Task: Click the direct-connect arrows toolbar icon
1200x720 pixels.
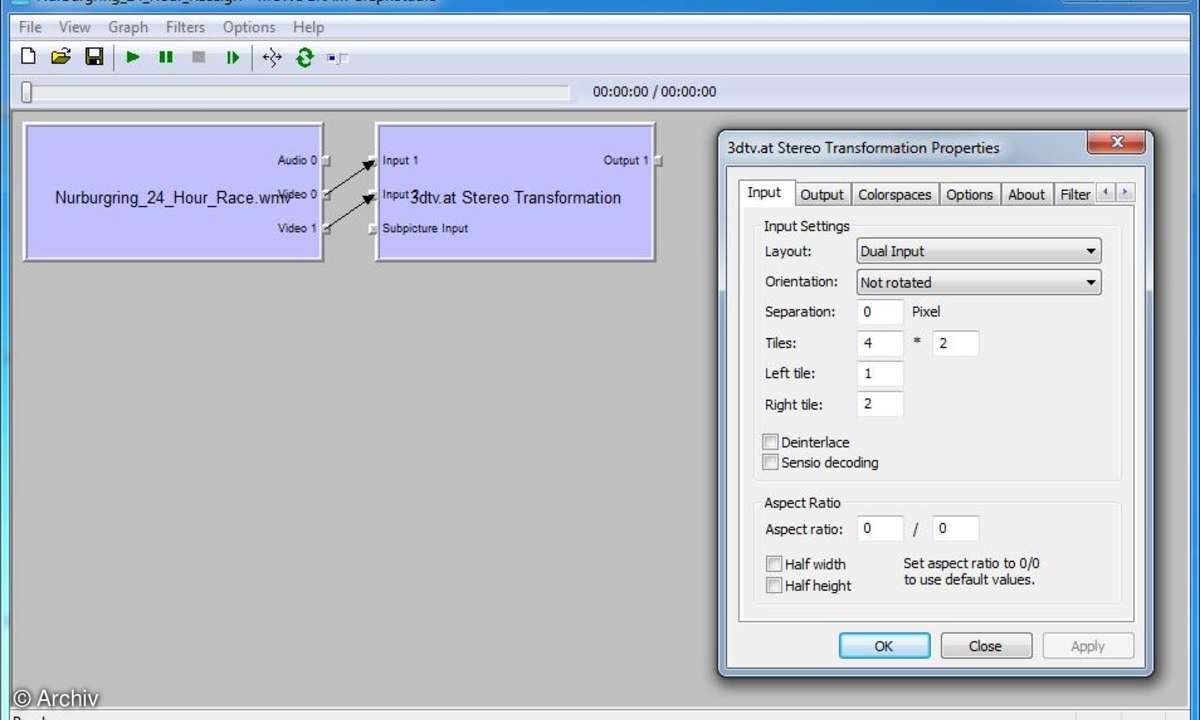Action: click(x=272, y=57)
